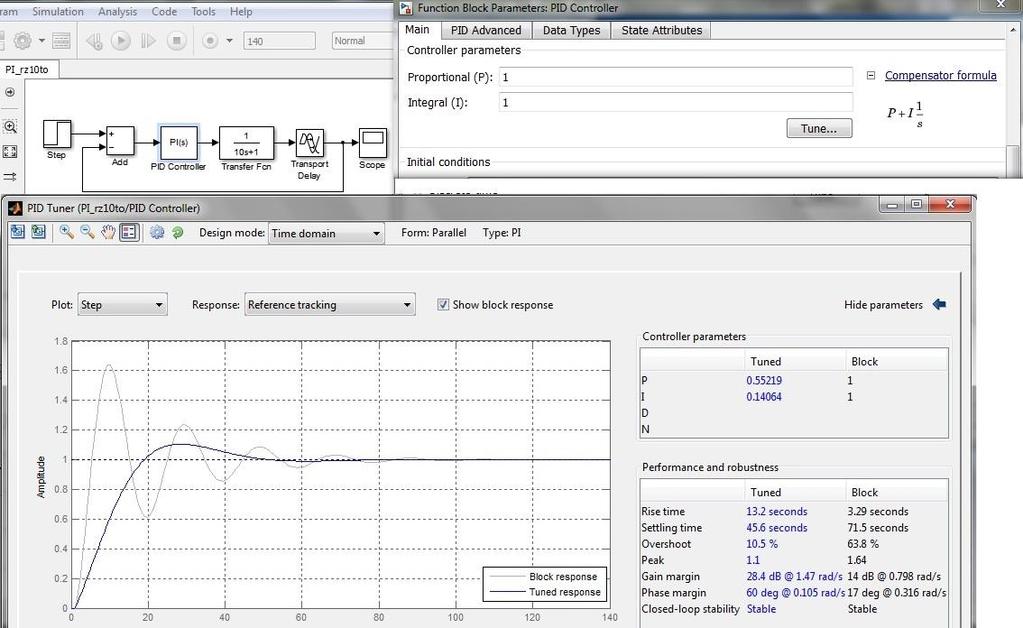Click the Proportional (P) input field

coord(676,77)
